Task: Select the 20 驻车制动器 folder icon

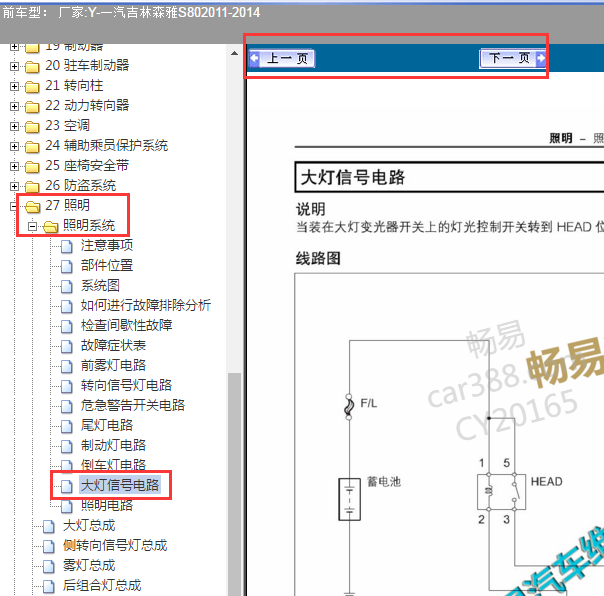Action: tap(32, 67)
